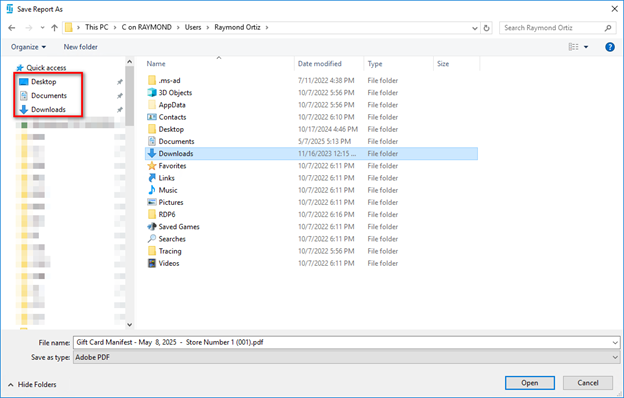The height and width of the screenshot is (398, 624).
Task: Open the Help question mark icon
Action: [x=610, y=47]
